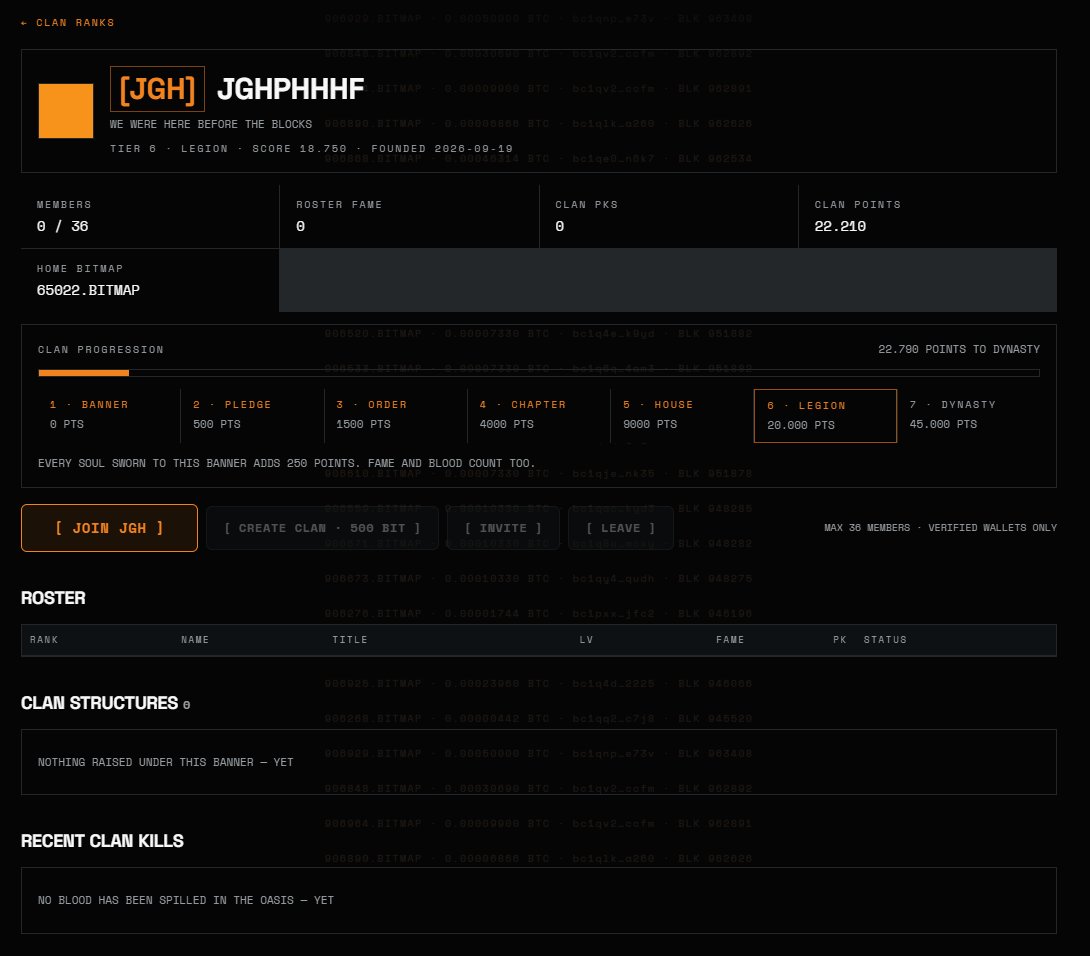
Task: Select tier 4 Chapter progression step
Action: tap(539, 415)
